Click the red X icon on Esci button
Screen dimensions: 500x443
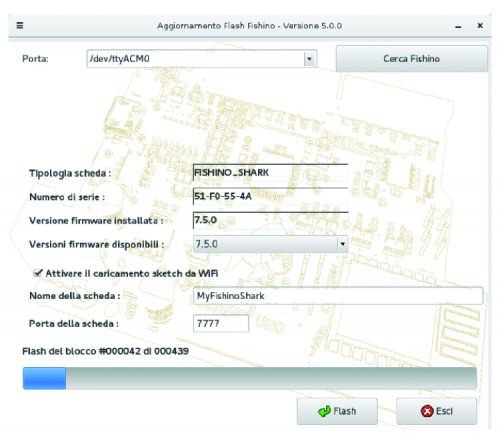427,411
